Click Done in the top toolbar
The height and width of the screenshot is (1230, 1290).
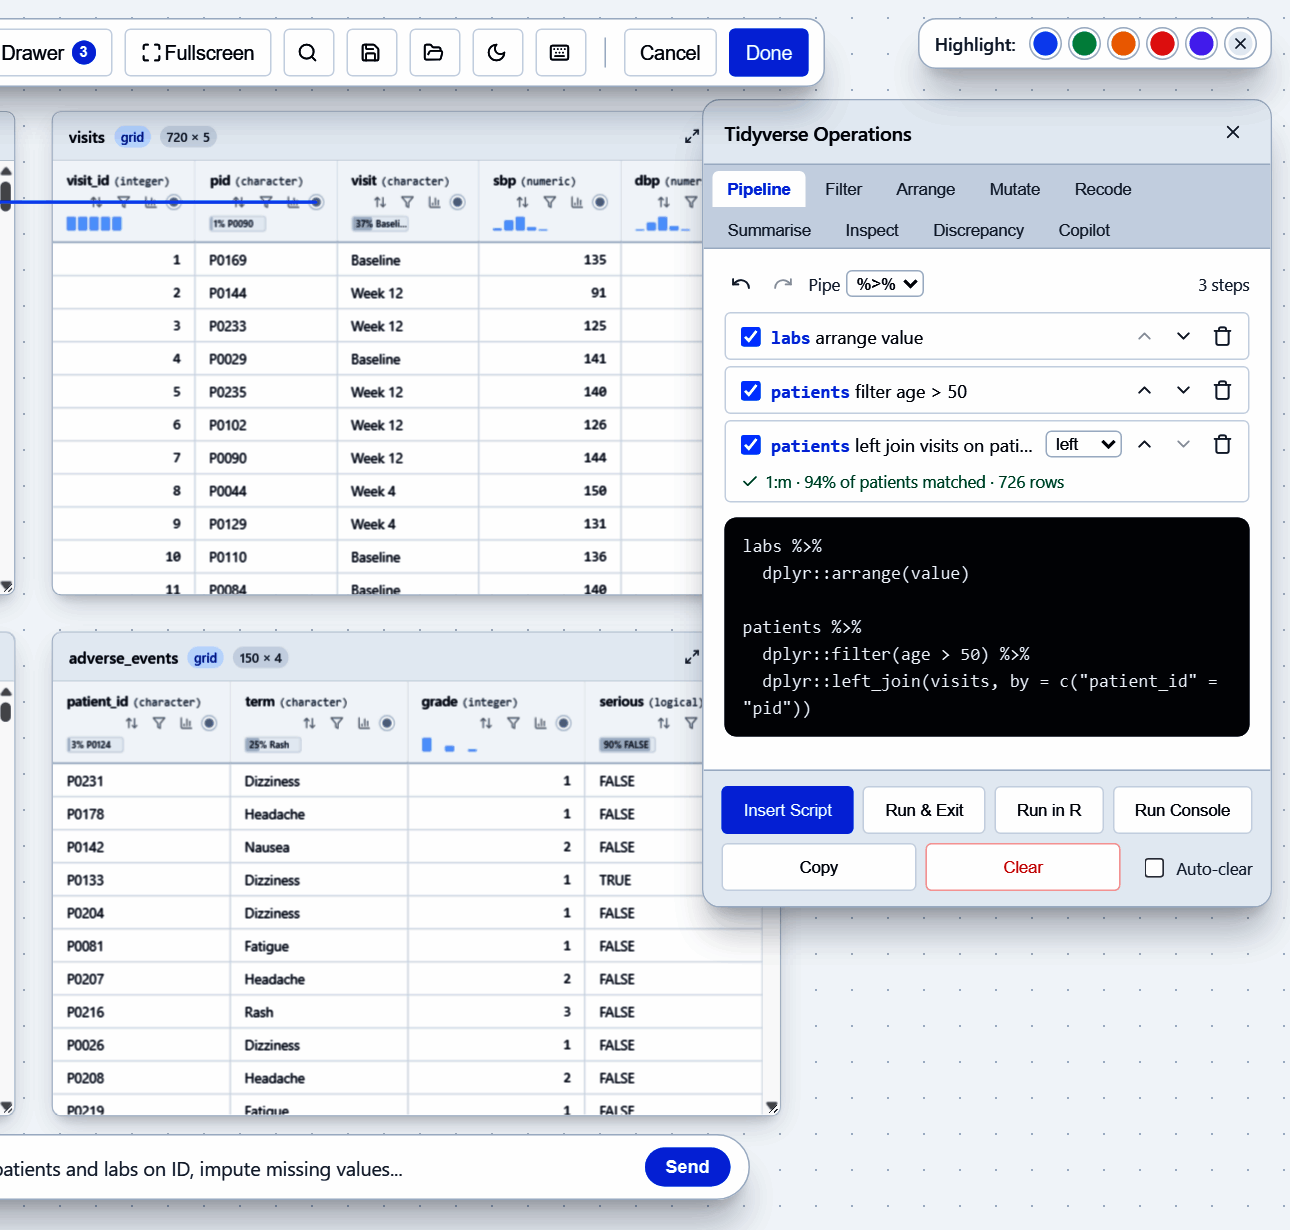(769, 53)
